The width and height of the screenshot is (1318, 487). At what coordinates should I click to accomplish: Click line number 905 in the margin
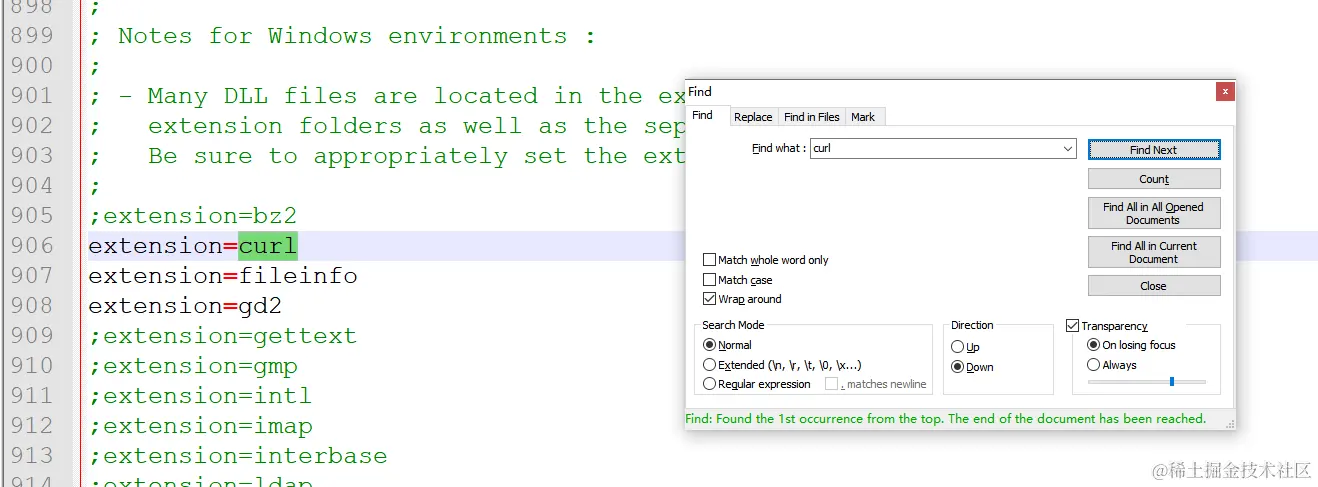[x=32, y=216]
